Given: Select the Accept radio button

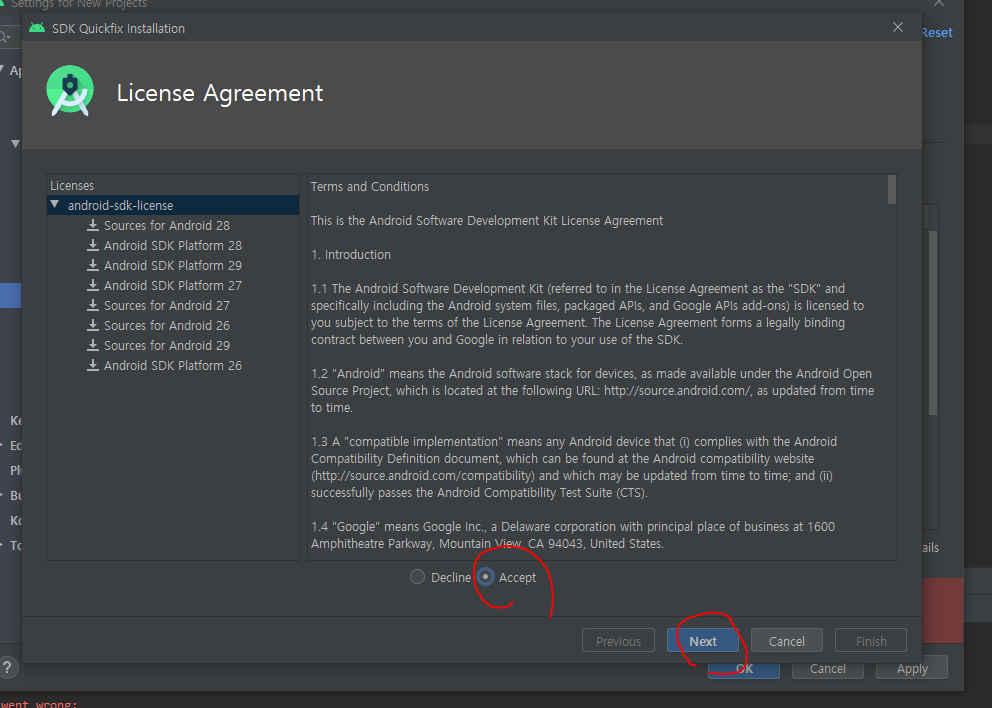Looking at the screenshot, I should pos(485,577).
